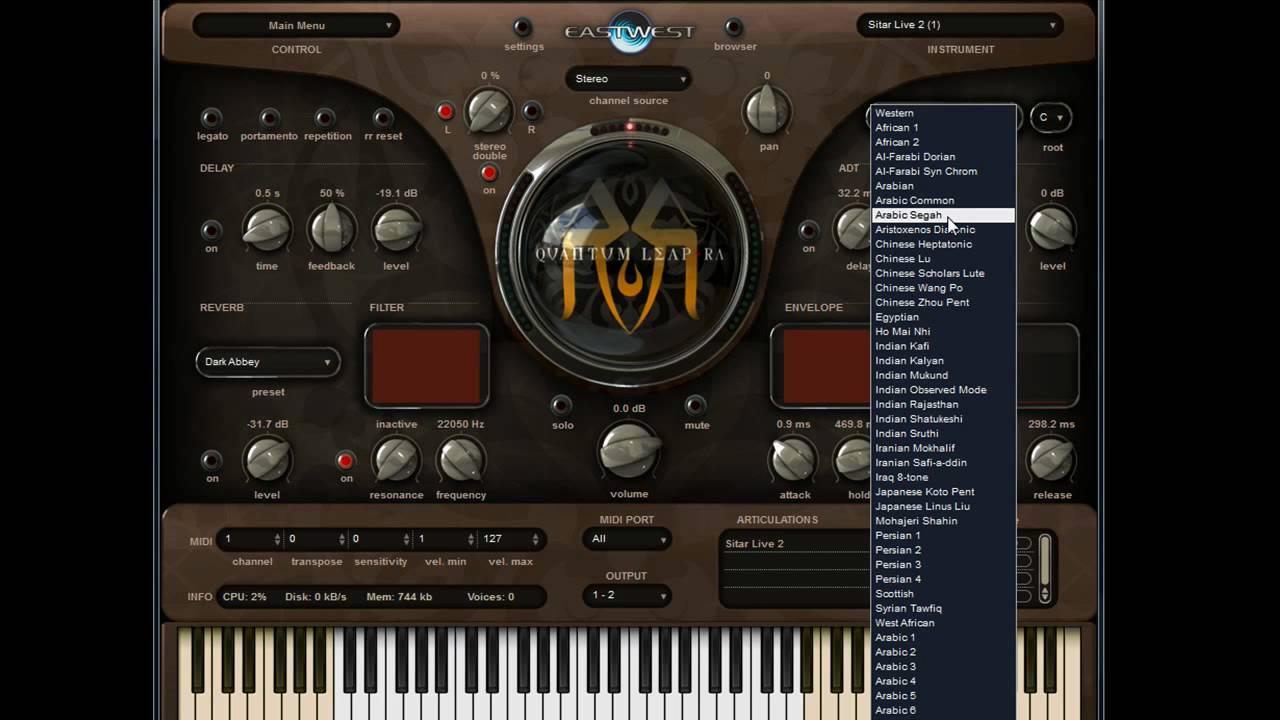Viewport: 1280px width, 720px height.
Task: Click the red filter display panel
Action: tap(427, 366)
